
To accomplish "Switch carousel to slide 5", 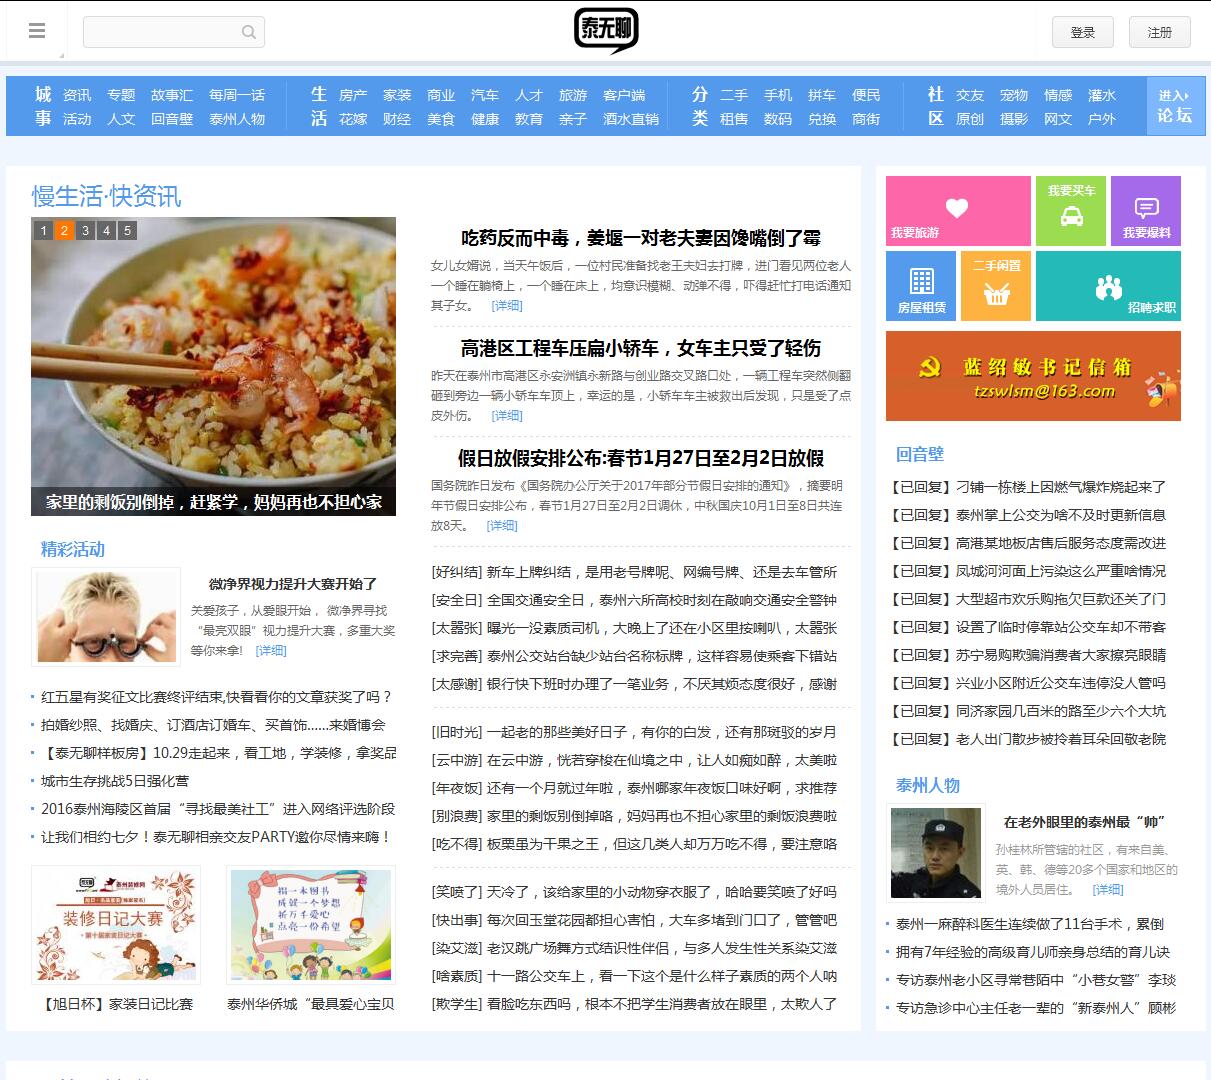I will pyautogui.click(x=127, y=230).
